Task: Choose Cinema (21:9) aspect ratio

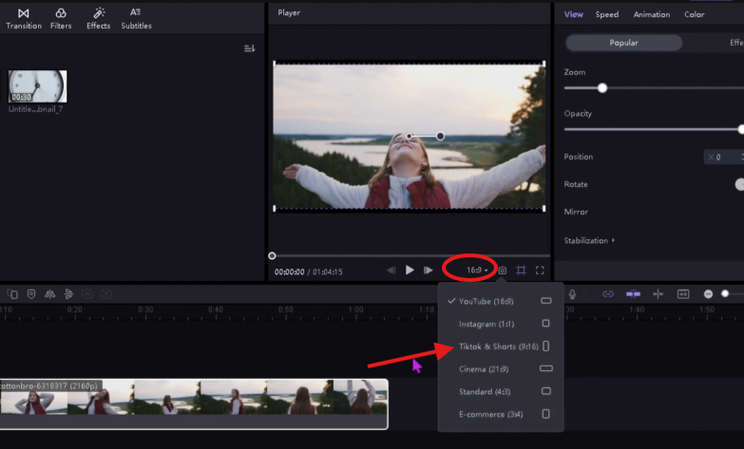Action: [x=501, y=369]
